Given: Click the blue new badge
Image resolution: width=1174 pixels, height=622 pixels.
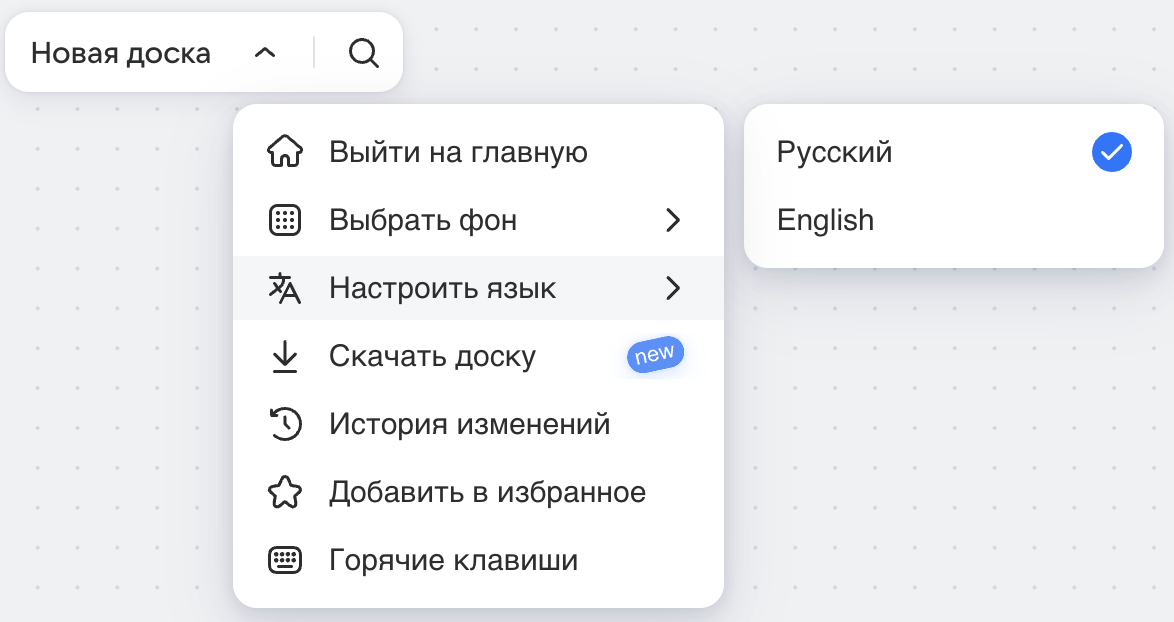Looking at the screenshot, I should (x=655, y=355).
